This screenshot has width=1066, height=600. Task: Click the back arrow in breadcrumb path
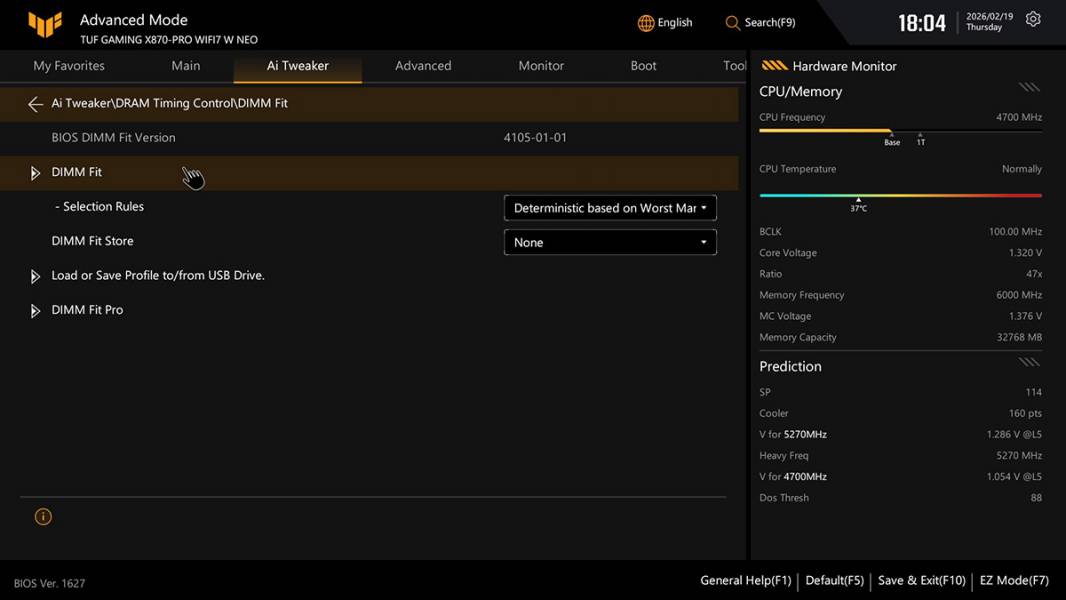36,104
